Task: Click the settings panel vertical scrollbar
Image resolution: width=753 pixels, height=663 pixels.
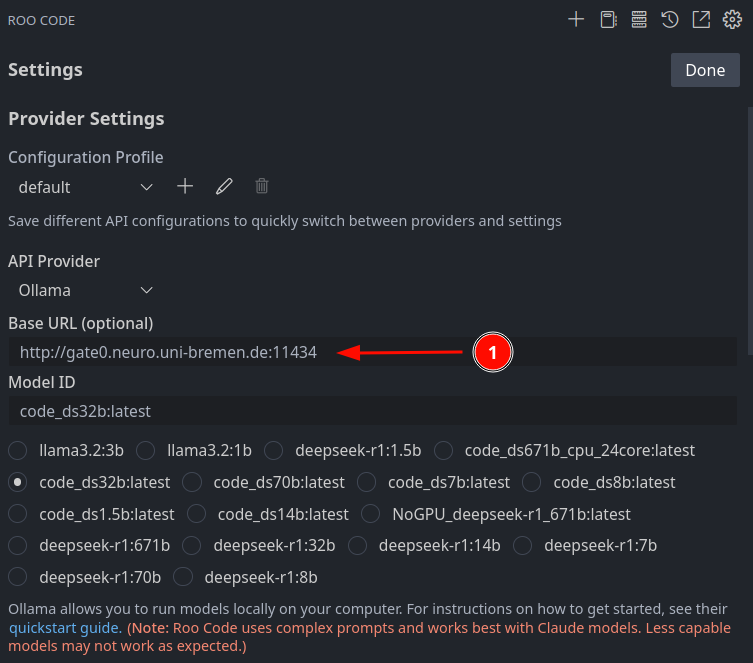Action: click(750, 230)
